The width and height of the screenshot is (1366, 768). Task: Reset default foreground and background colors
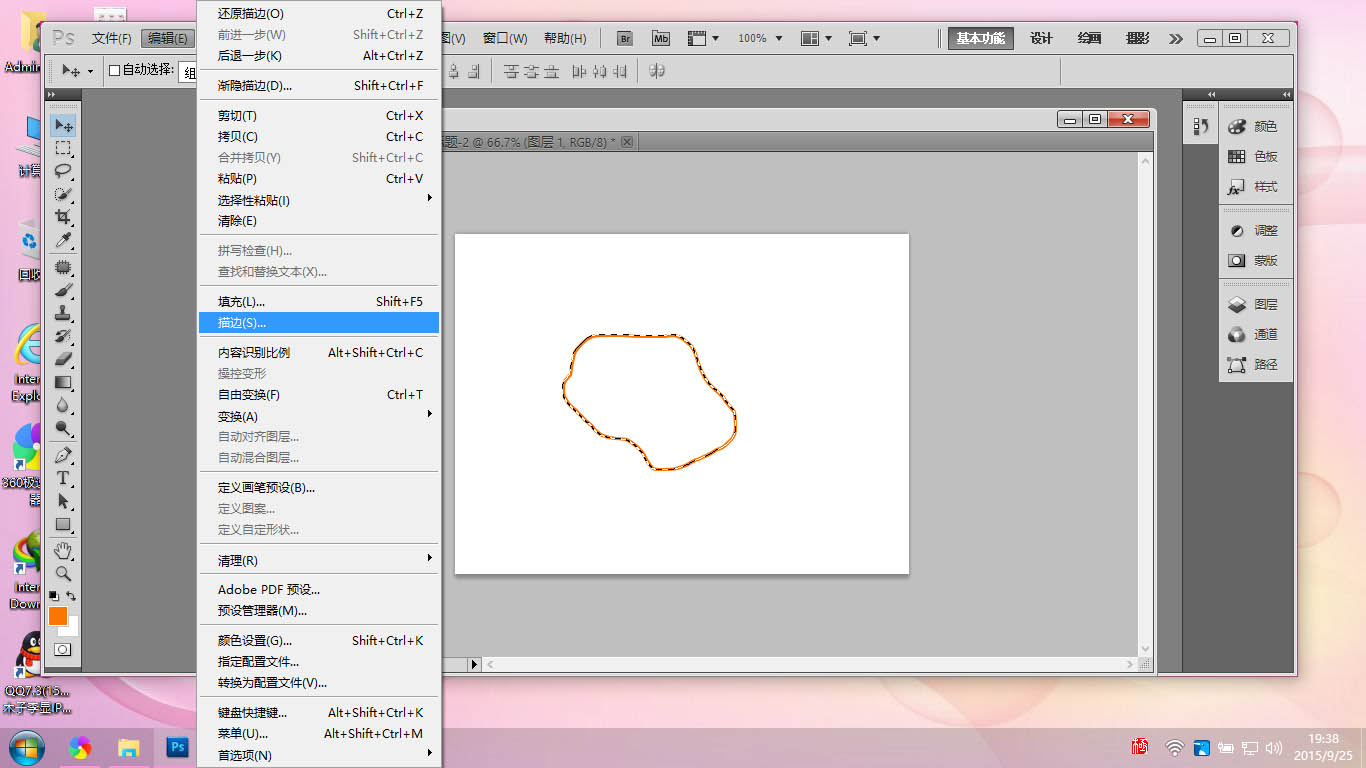pyautogui.click(x=54, y=596)
